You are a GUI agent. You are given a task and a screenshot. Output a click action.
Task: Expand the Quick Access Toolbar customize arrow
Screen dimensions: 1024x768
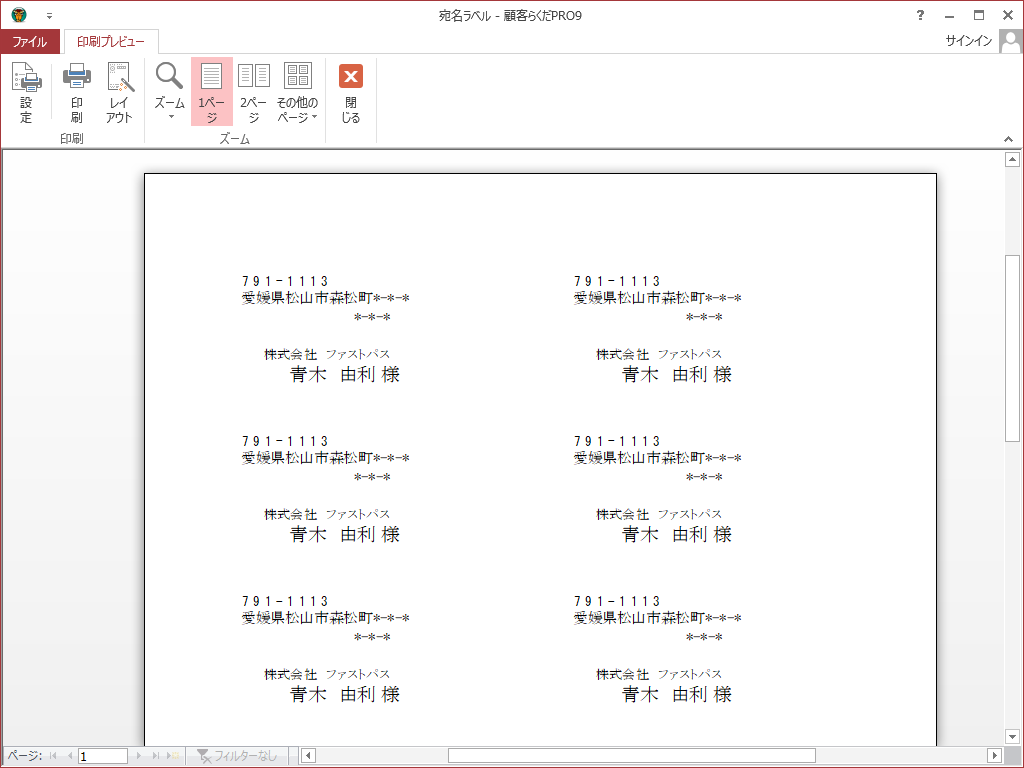click(x=49, y=16)
